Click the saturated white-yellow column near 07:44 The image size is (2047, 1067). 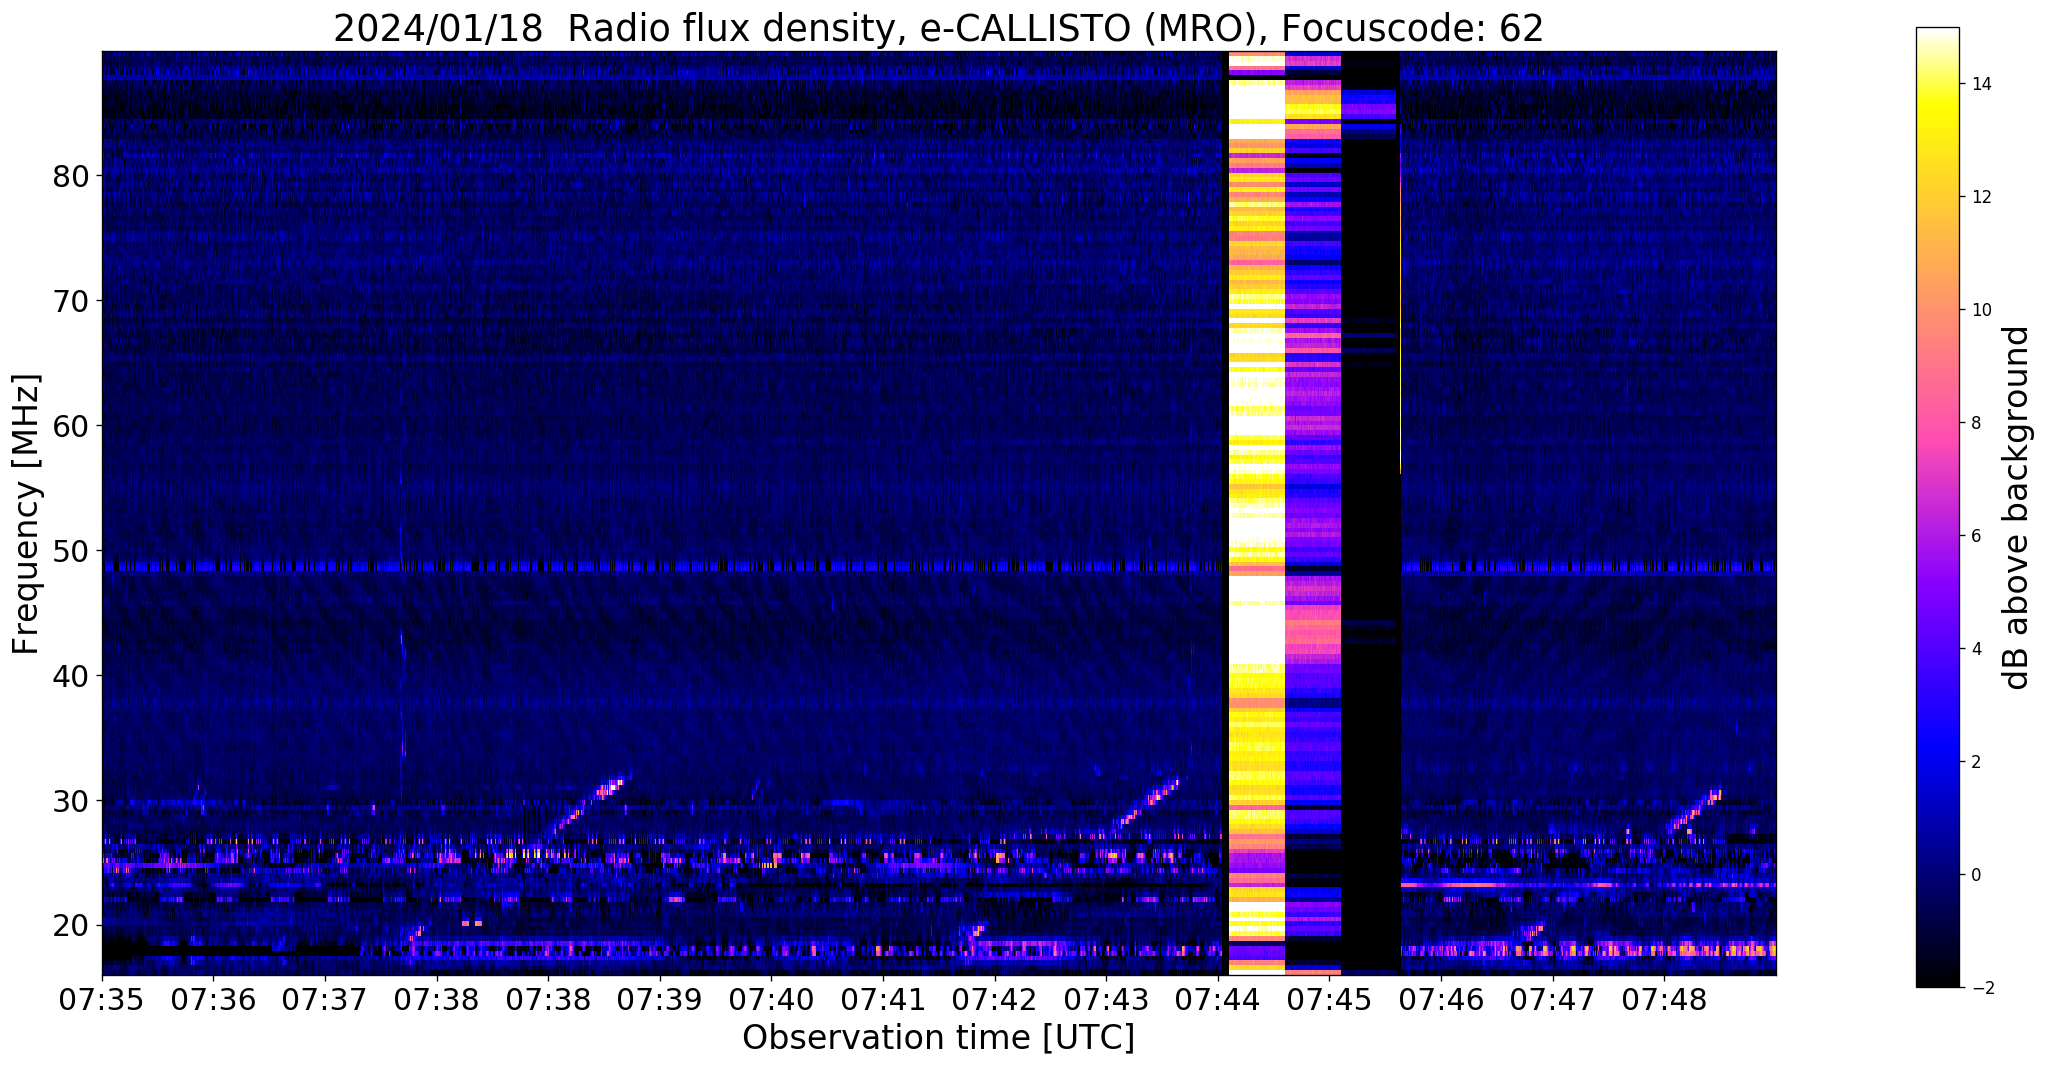[1256, 513]
